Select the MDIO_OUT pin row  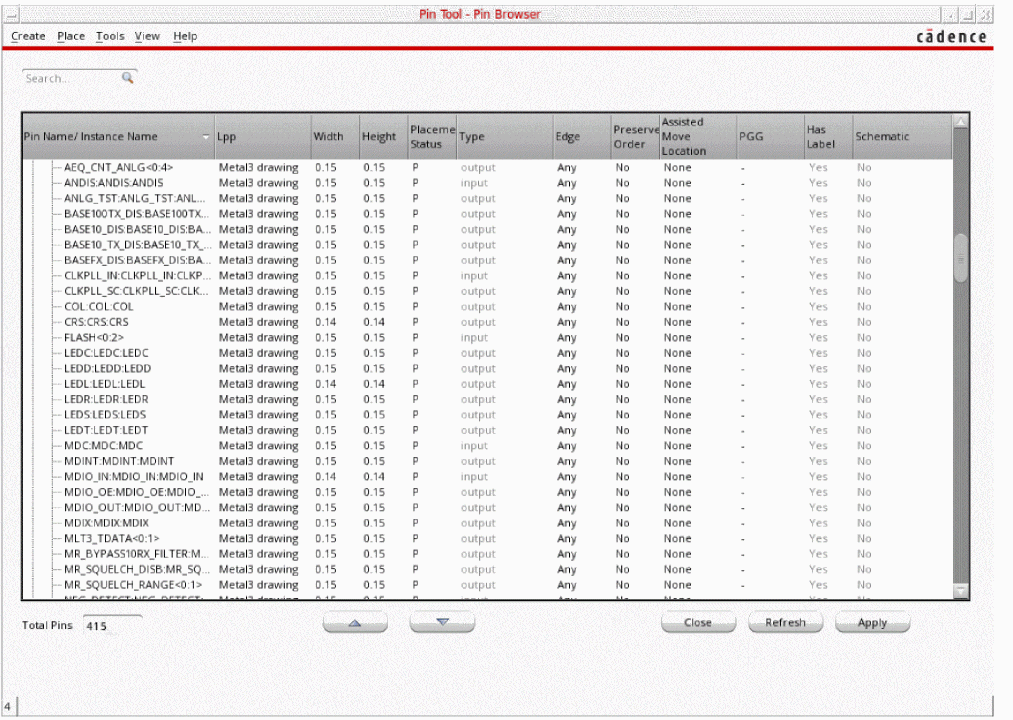487,508
